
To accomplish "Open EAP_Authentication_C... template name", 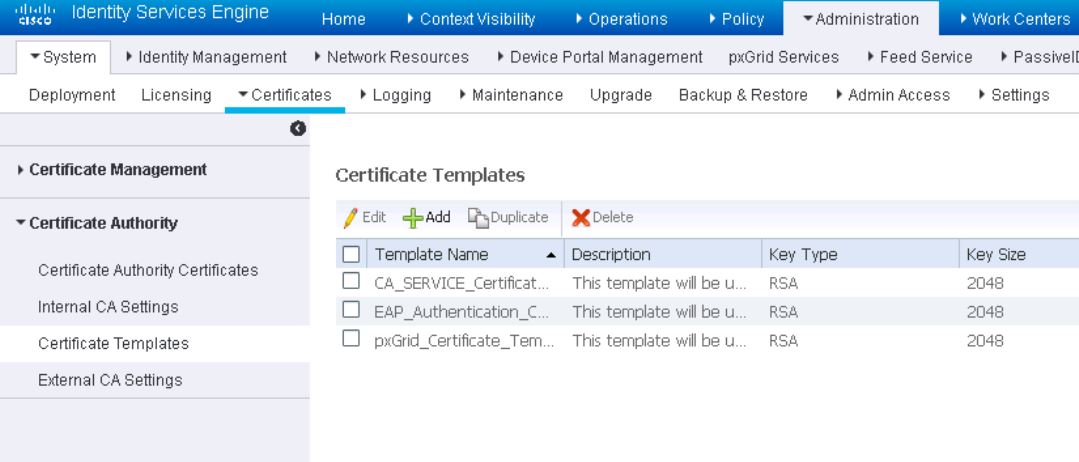I will pyautogui.click(x=462, y=313).
